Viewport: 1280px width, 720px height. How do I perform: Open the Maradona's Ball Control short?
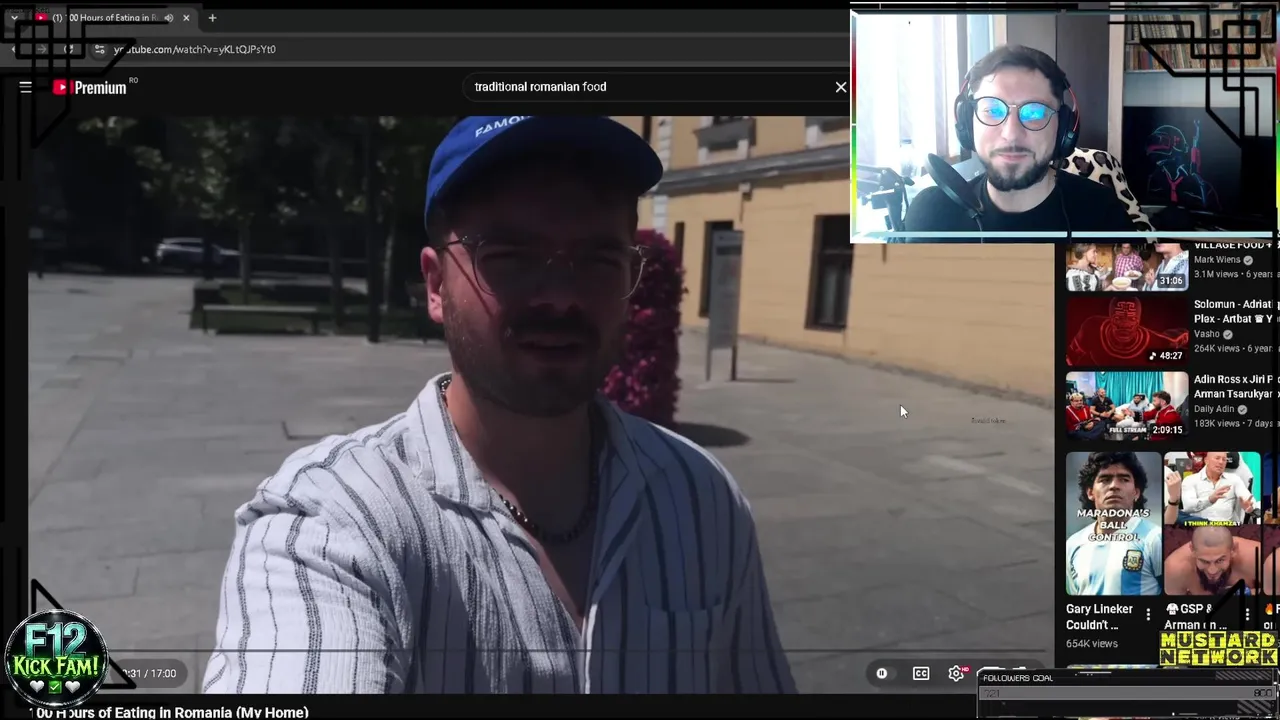click(x=1113, y=524)
